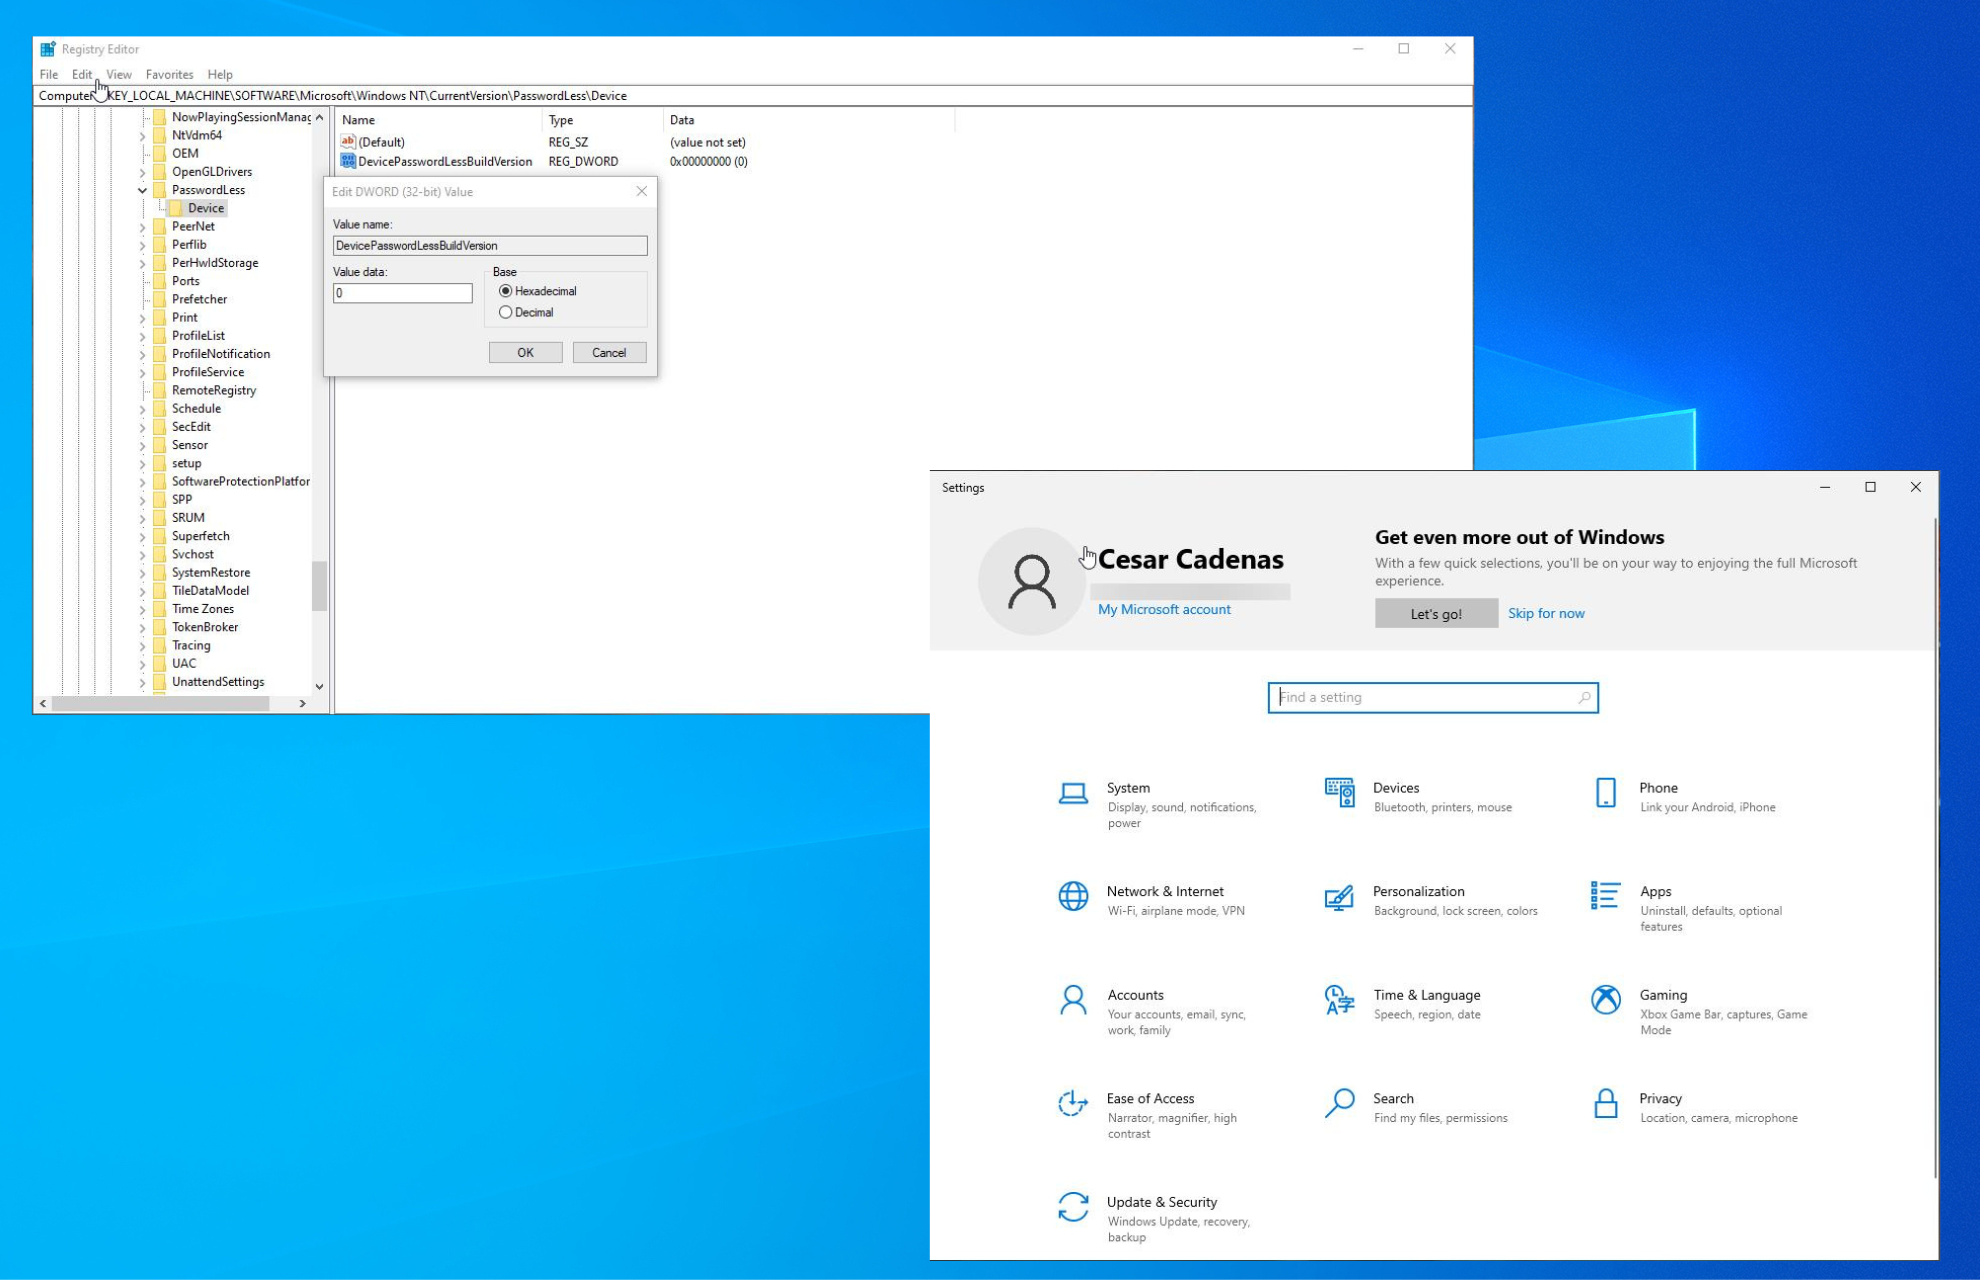Click Cancel in Edit DWORD dialog

(609, 352)
